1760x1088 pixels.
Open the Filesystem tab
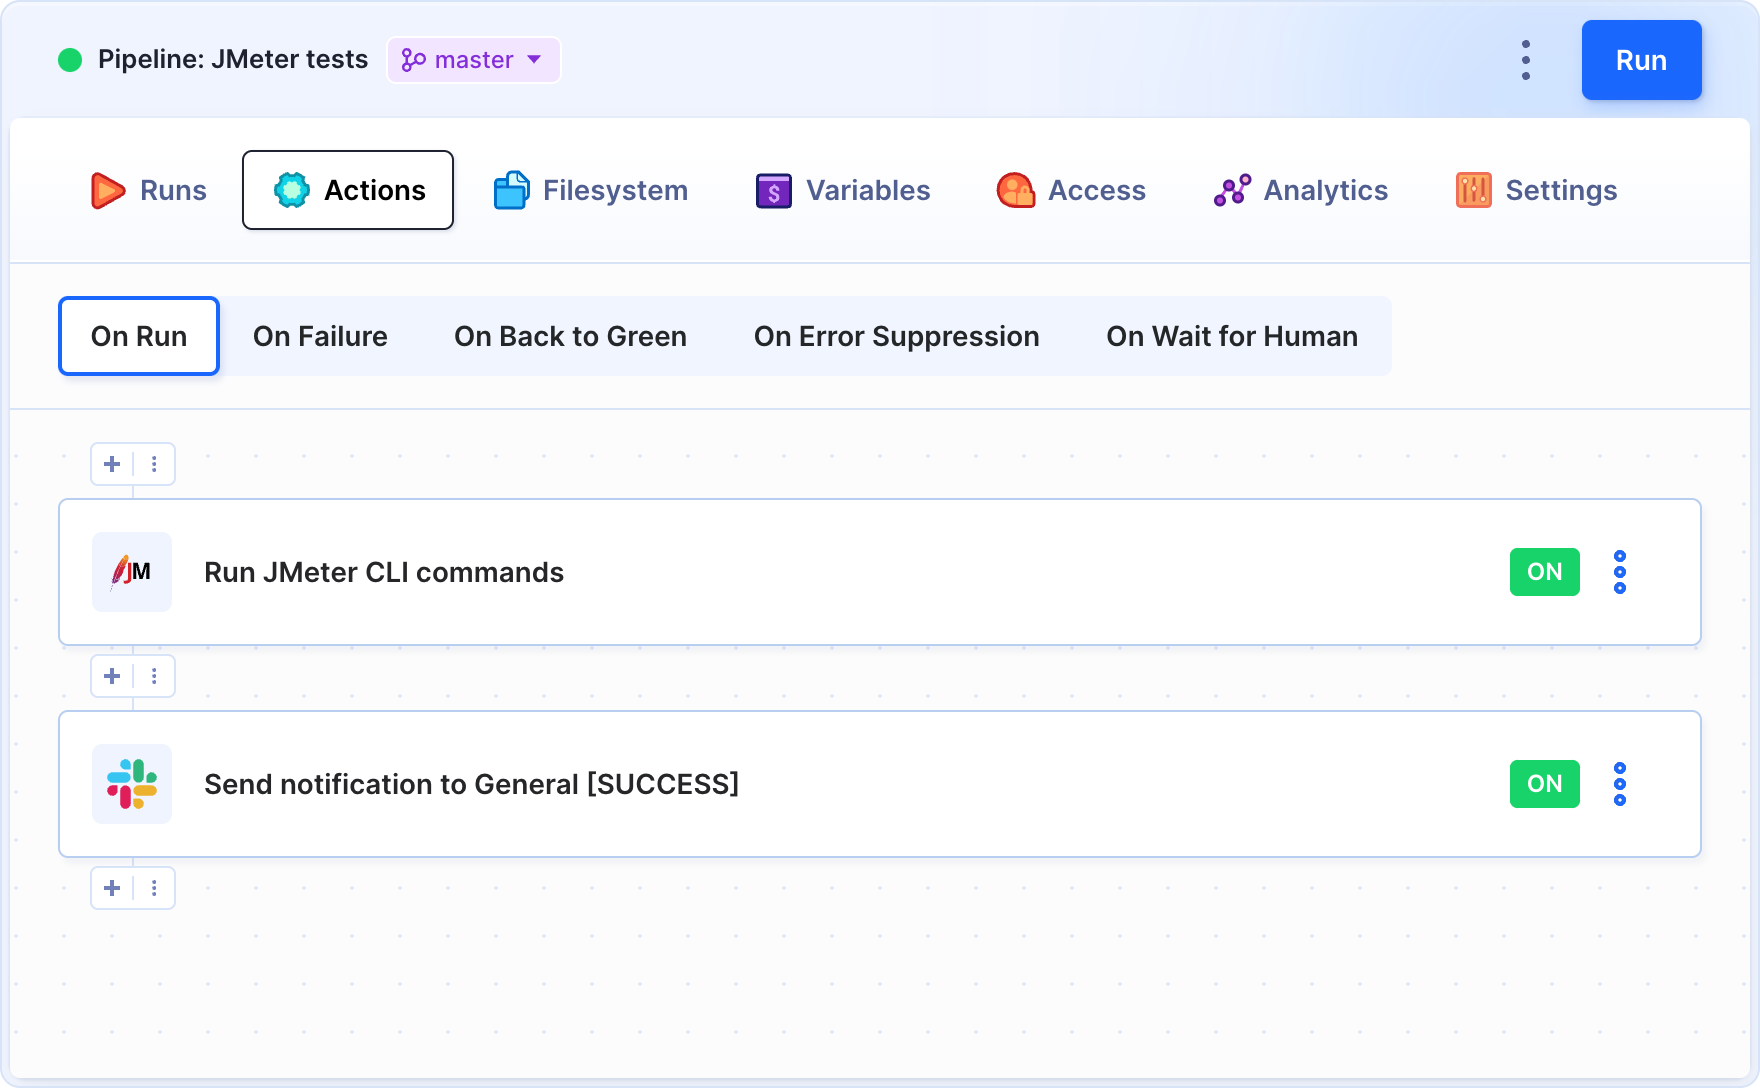(591, 190)
